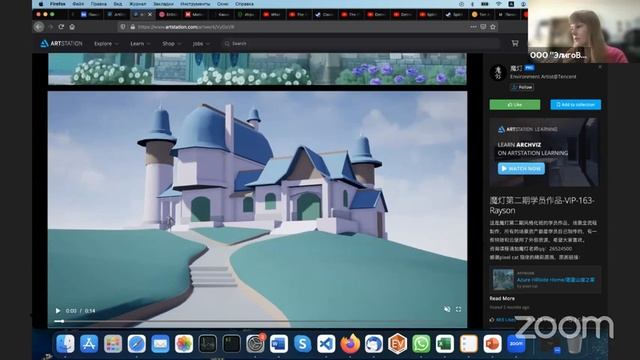Screen dimensions: 640x360
Task: Click the artwork title ending in Rayson
Action: click(542, 205)
